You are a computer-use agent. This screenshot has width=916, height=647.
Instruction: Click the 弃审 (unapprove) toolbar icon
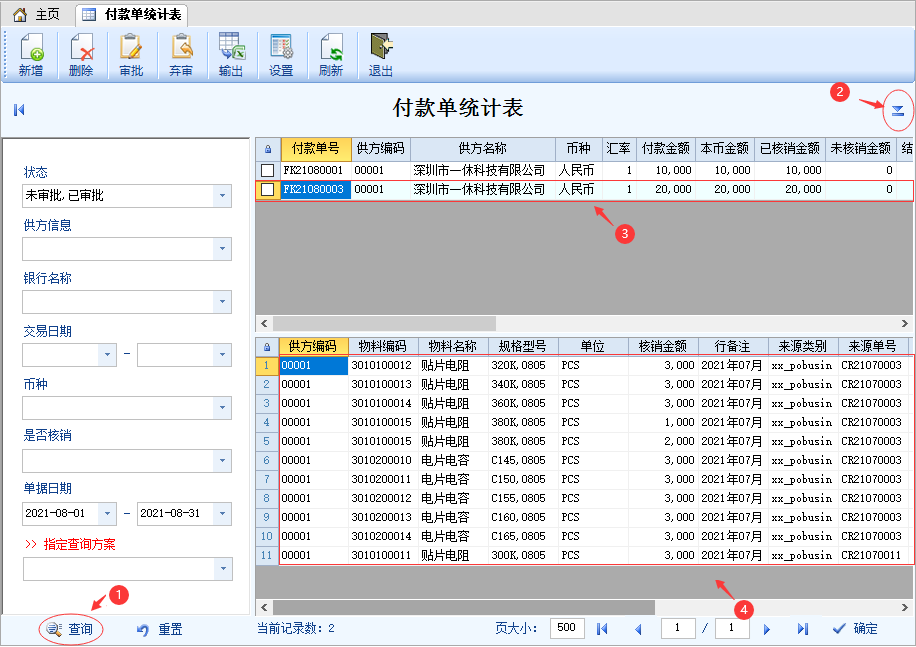coord(181,55)
